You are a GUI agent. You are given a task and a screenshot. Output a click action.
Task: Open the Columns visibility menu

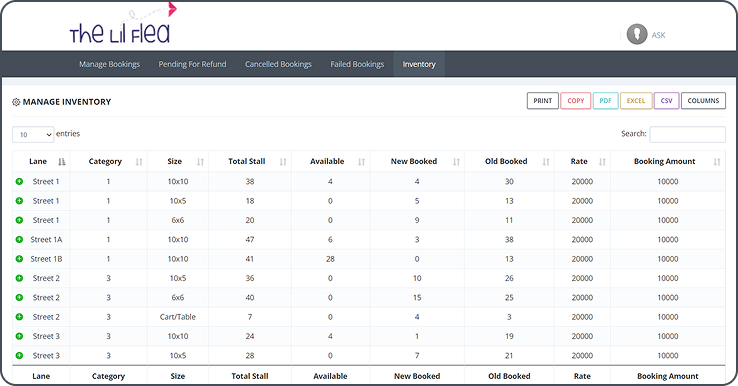click(703, 101)
